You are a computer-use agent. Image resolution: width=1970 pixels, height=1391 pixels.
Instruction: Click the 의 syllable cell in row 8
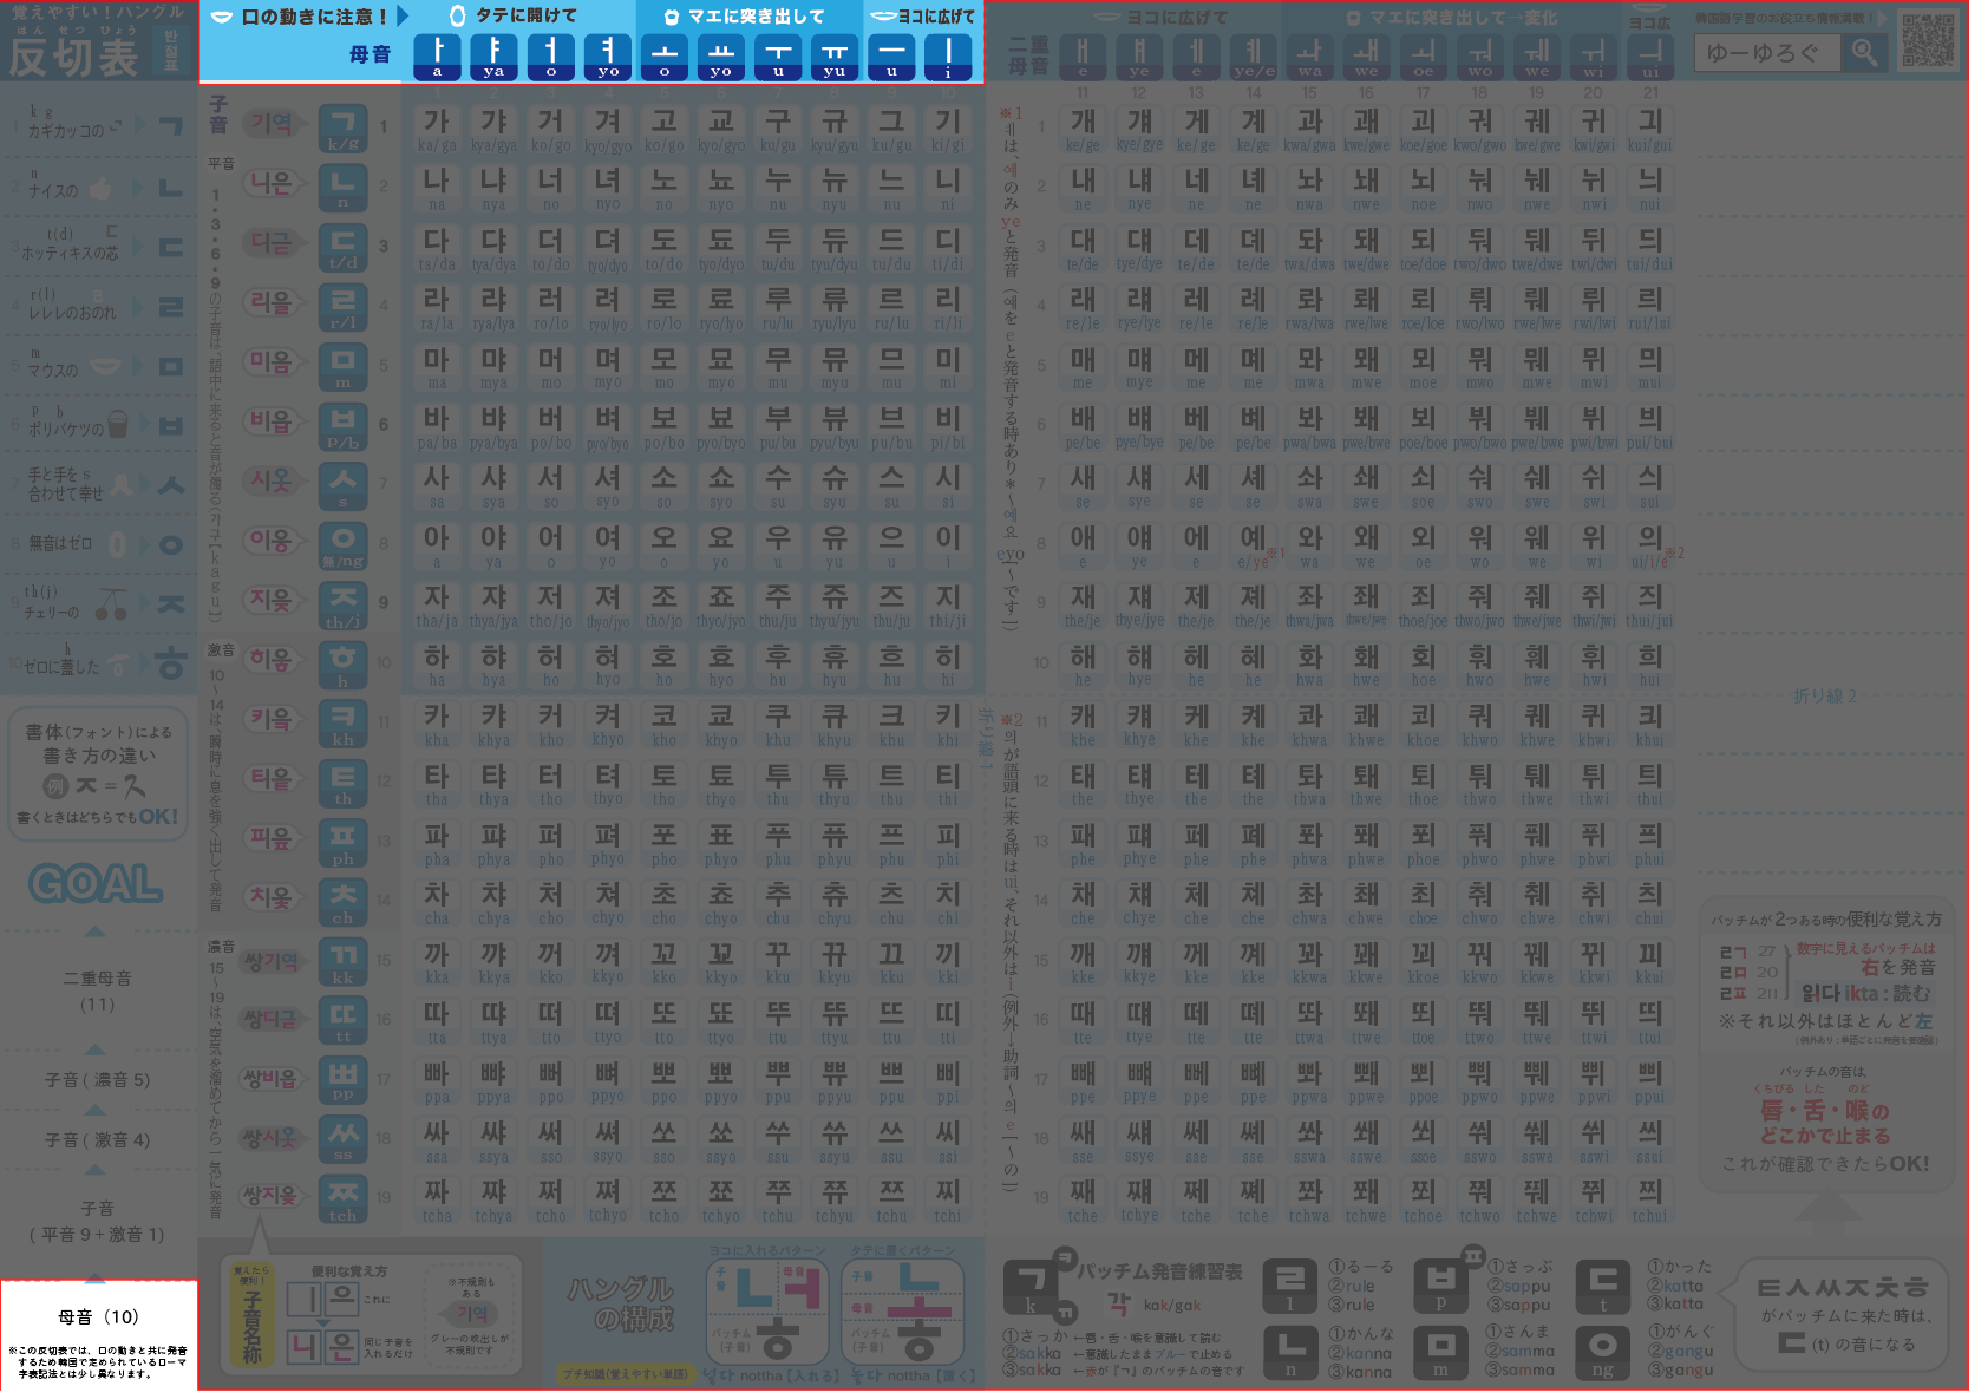coord(1650,545)
